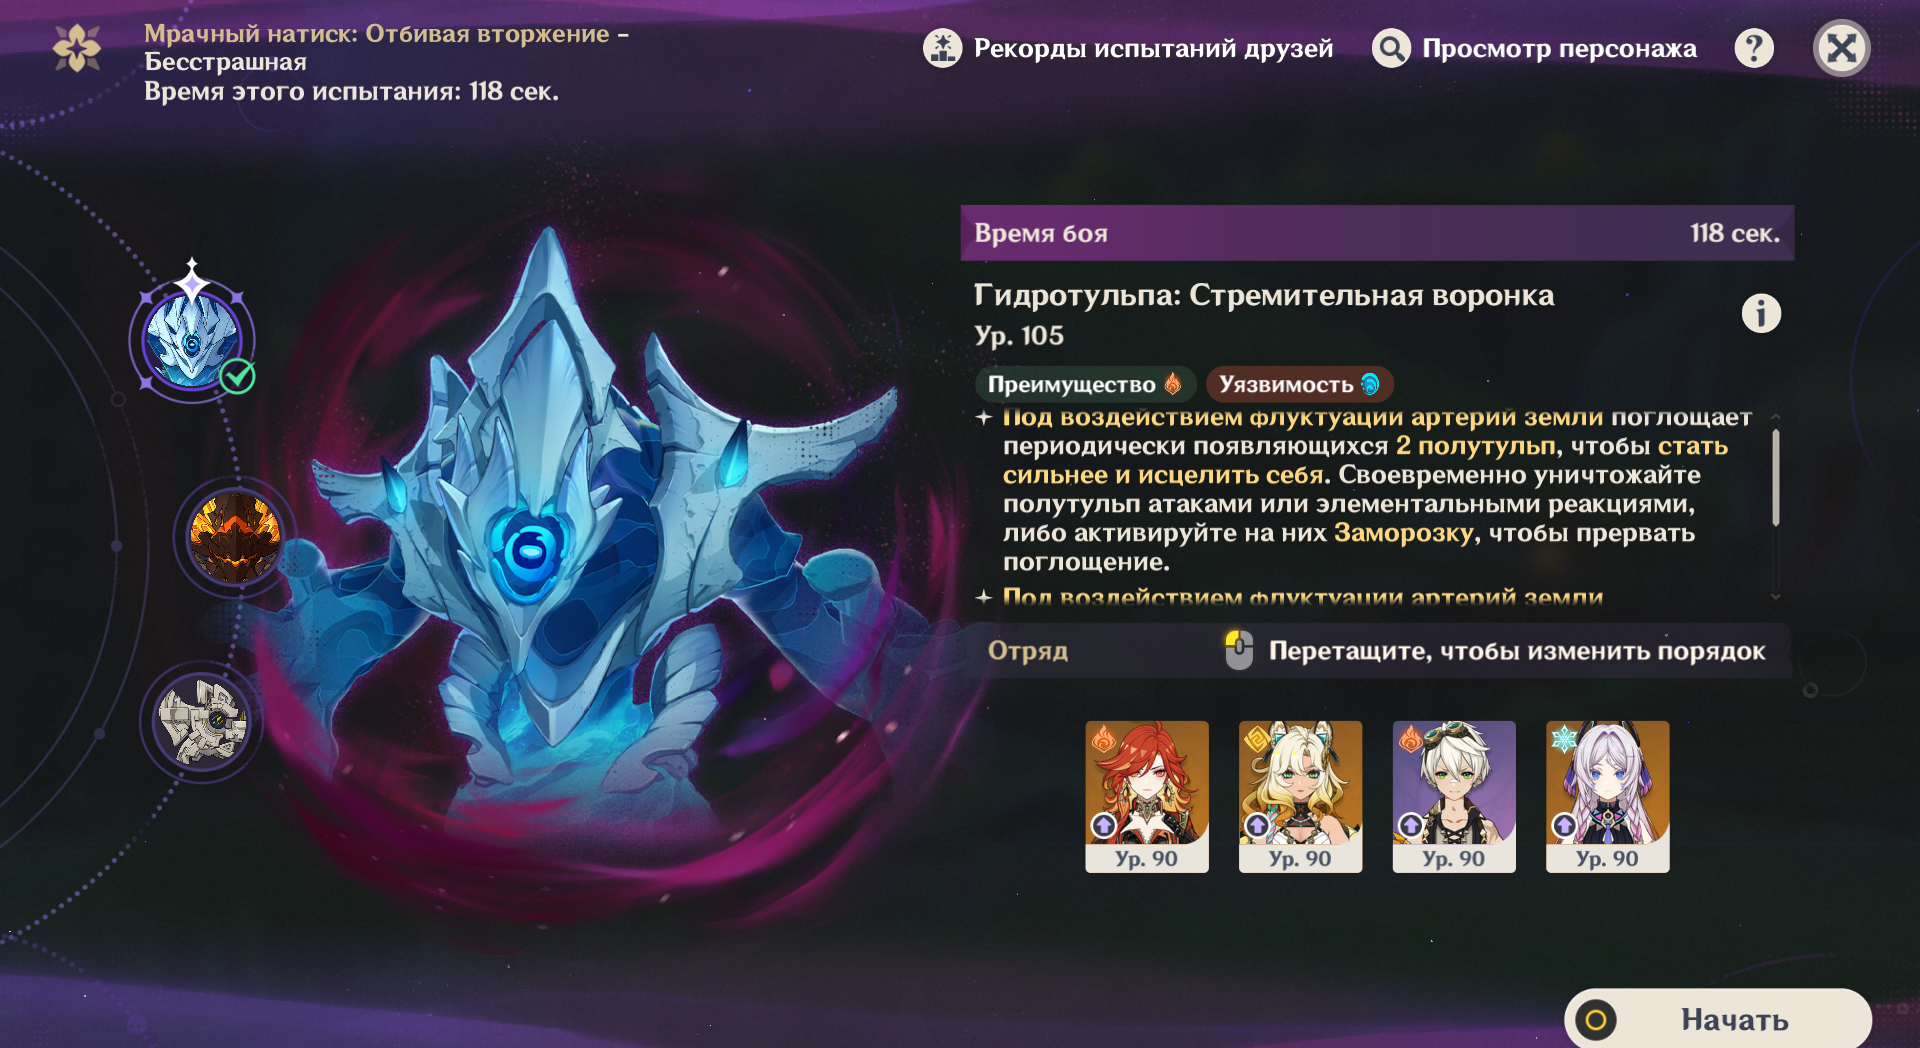This screenshot has height=1048, width=1920.
Task: Click the description scroll down arrow
Action: tap(1775, 596)
